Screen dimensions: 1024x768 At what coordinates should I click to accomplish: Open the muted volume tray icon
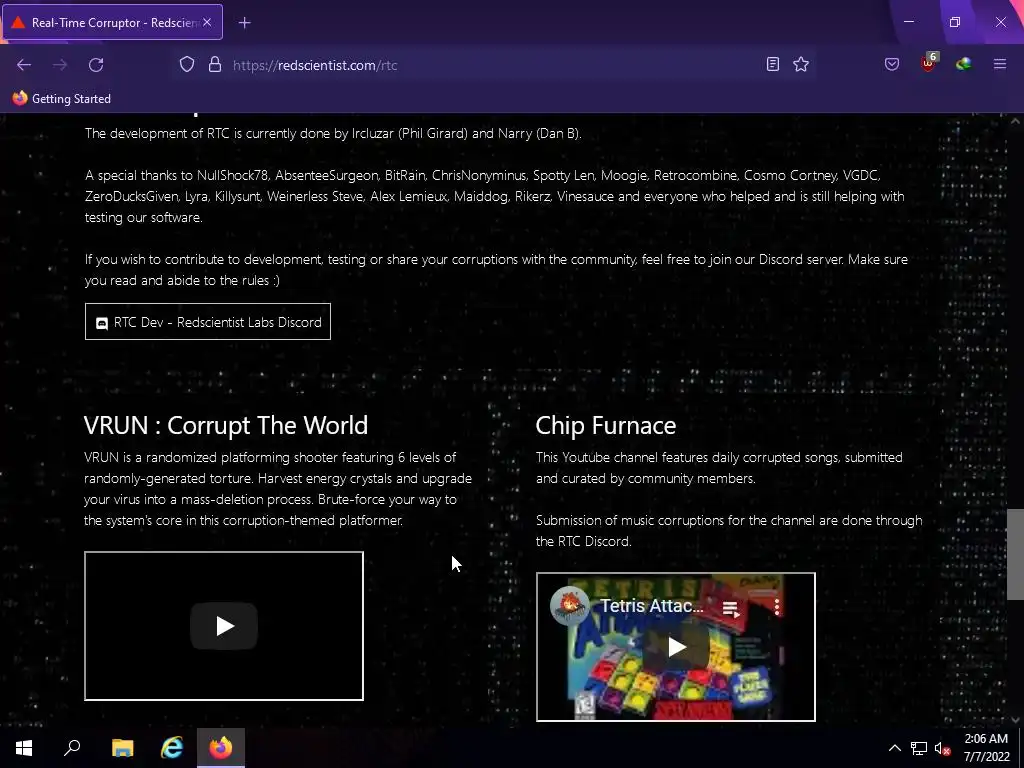(x=942, y=748)
